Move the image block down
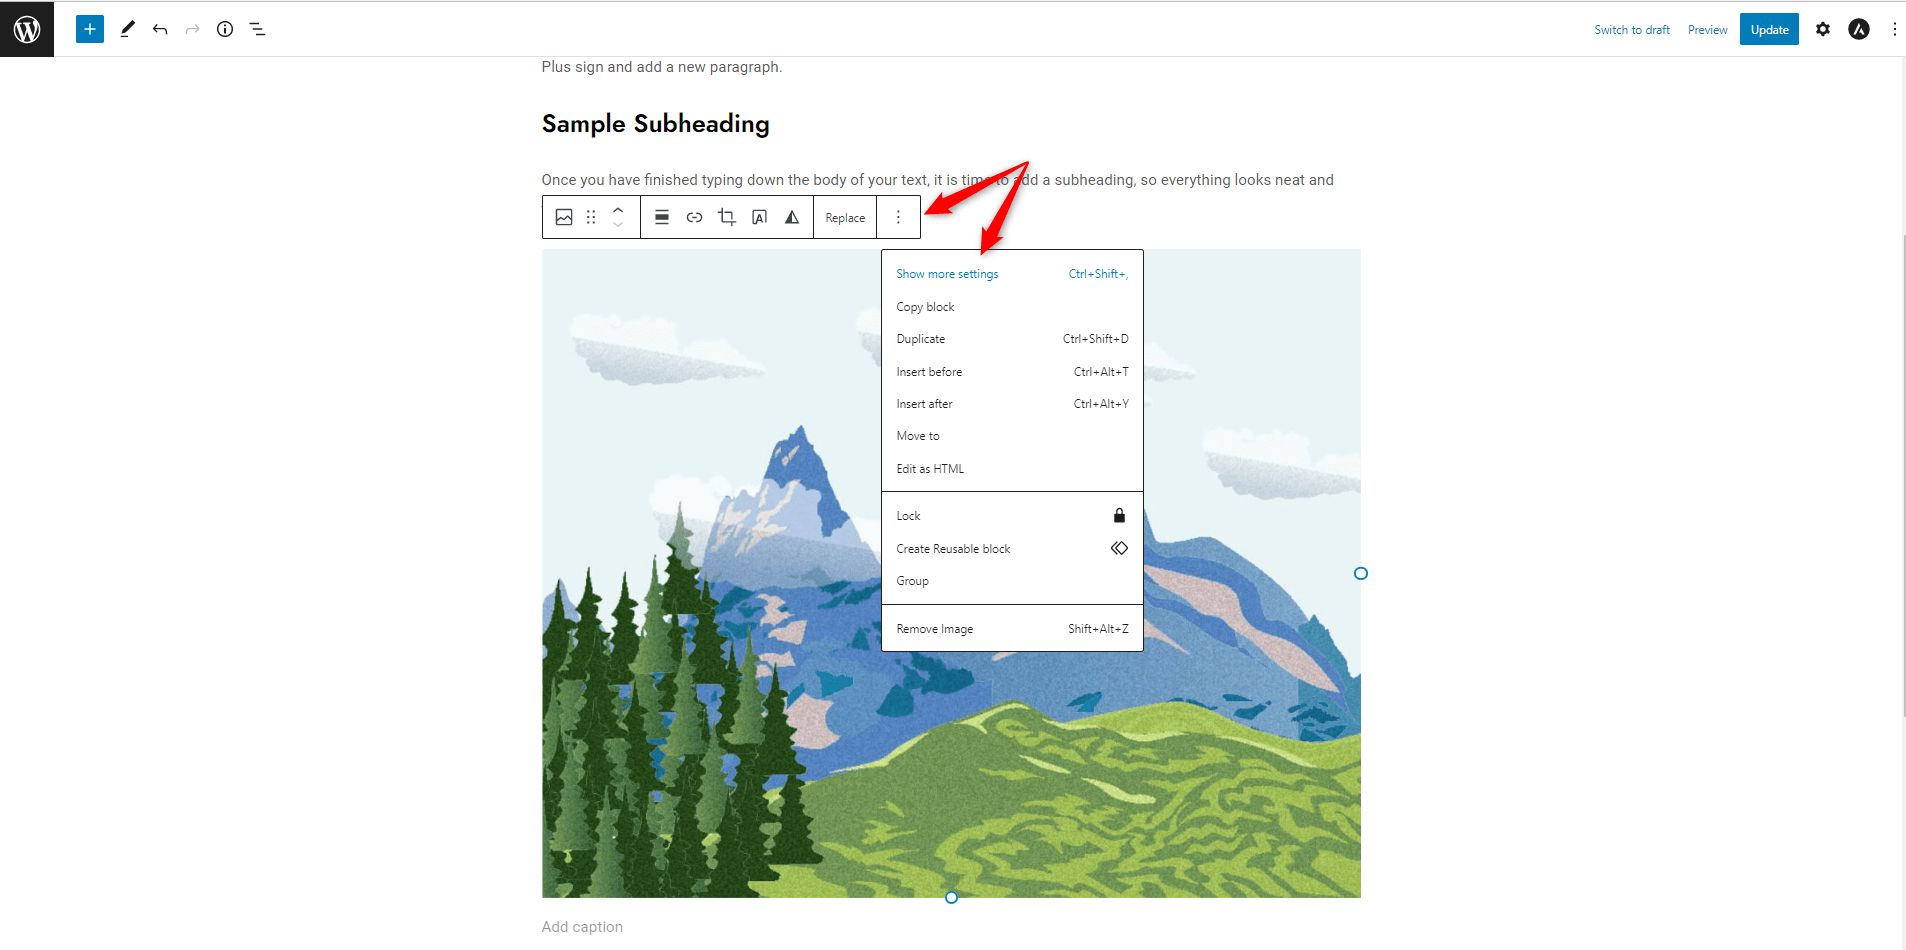 (618, 225)
